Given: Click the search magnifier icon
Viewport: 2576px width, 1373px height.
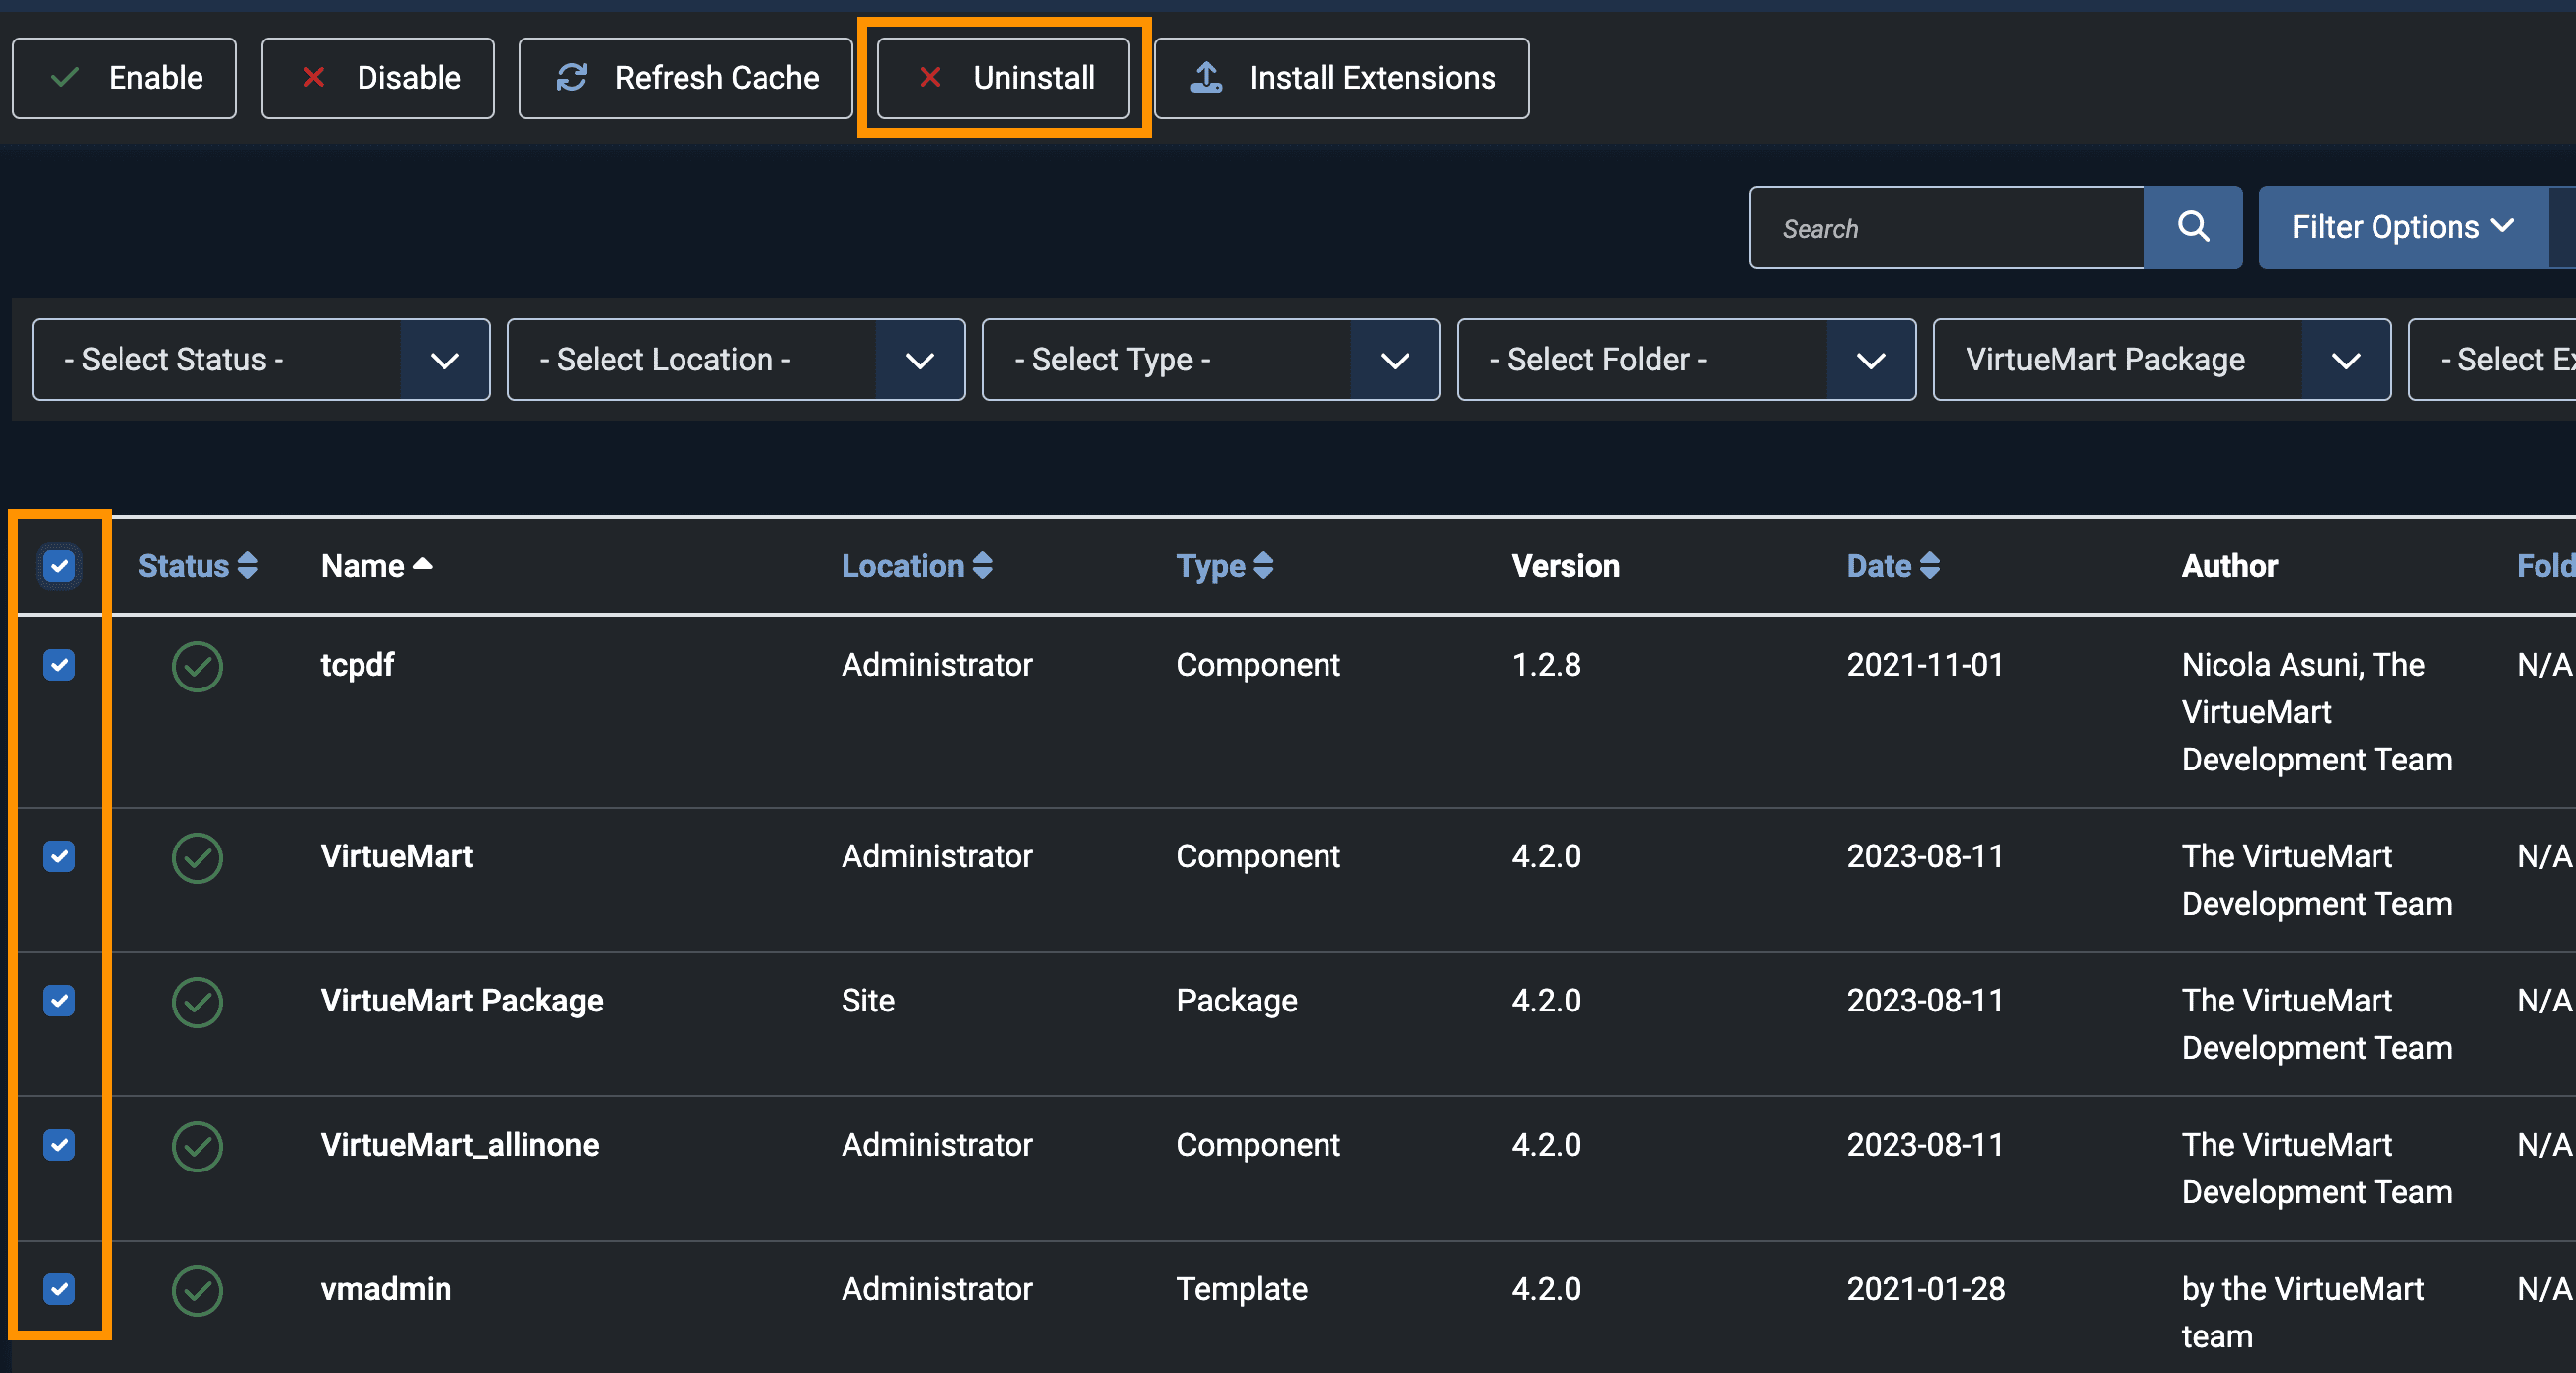Looking at the screenshot, I should (x=2193, y=227).
